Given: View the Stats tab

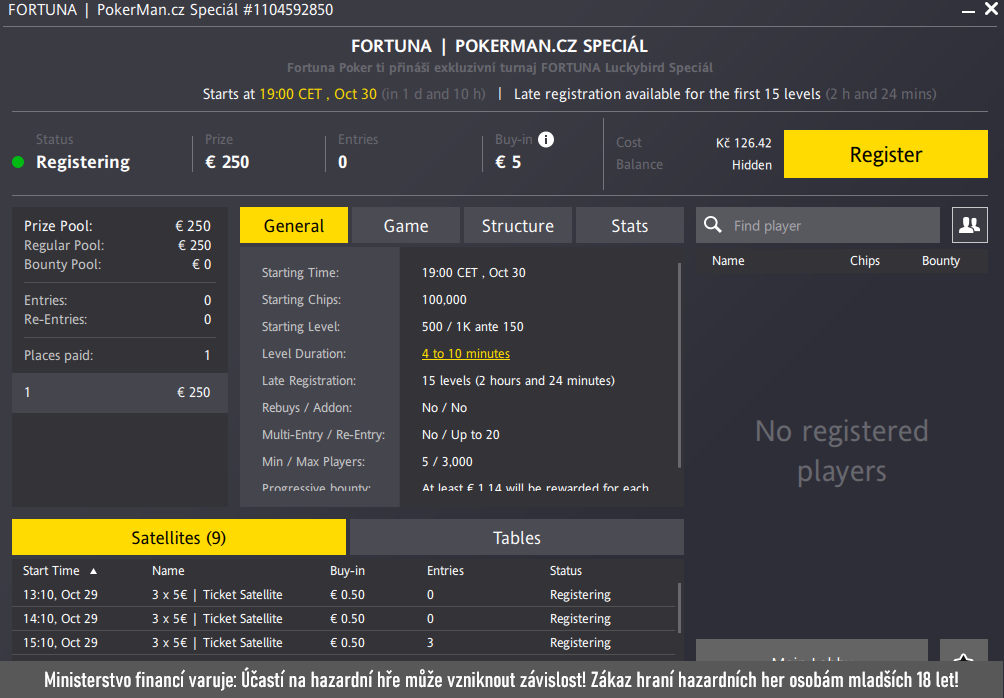Looking at the screenshot, I should [x=629, y=225].
